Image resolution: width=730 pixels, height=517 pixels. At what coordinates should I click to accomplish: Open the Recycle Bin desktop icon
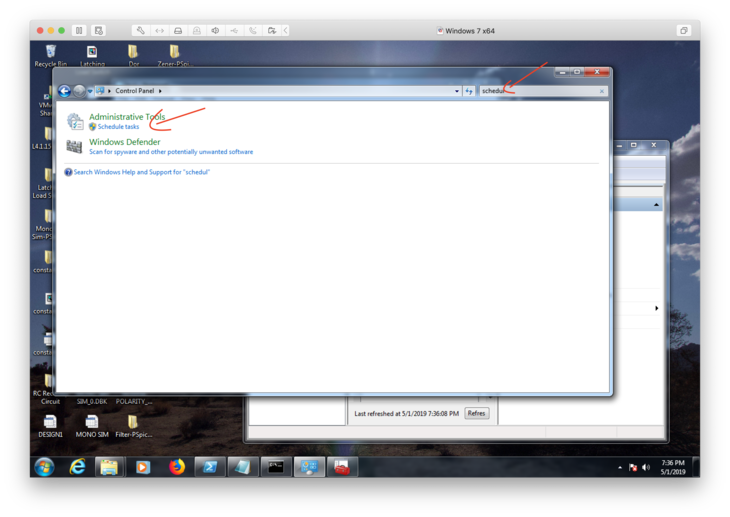(x=51, y=56)
